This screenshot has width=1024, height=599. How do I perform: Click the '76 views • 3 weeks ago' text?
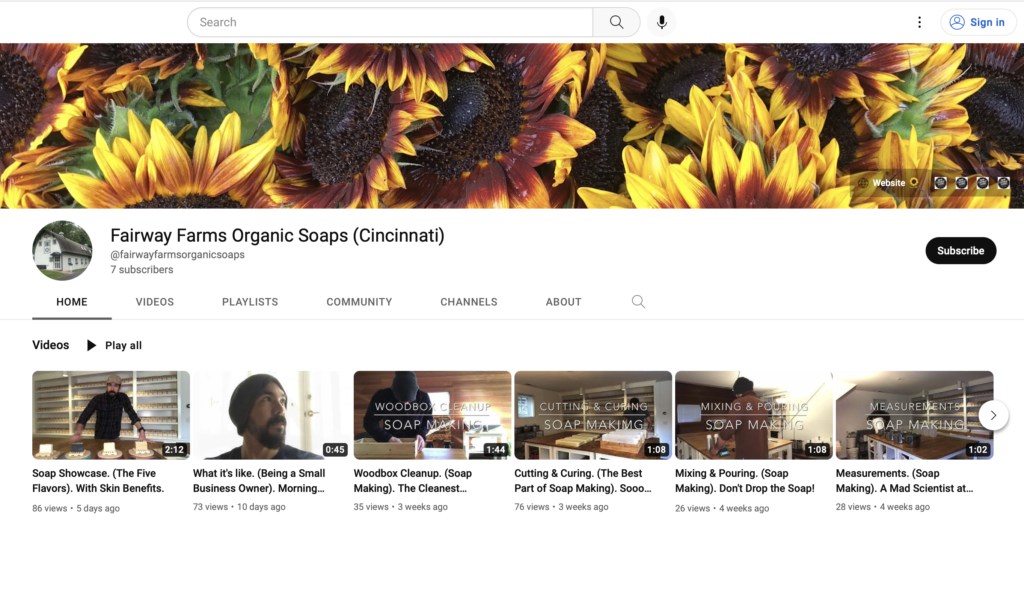tap(561, 507)
